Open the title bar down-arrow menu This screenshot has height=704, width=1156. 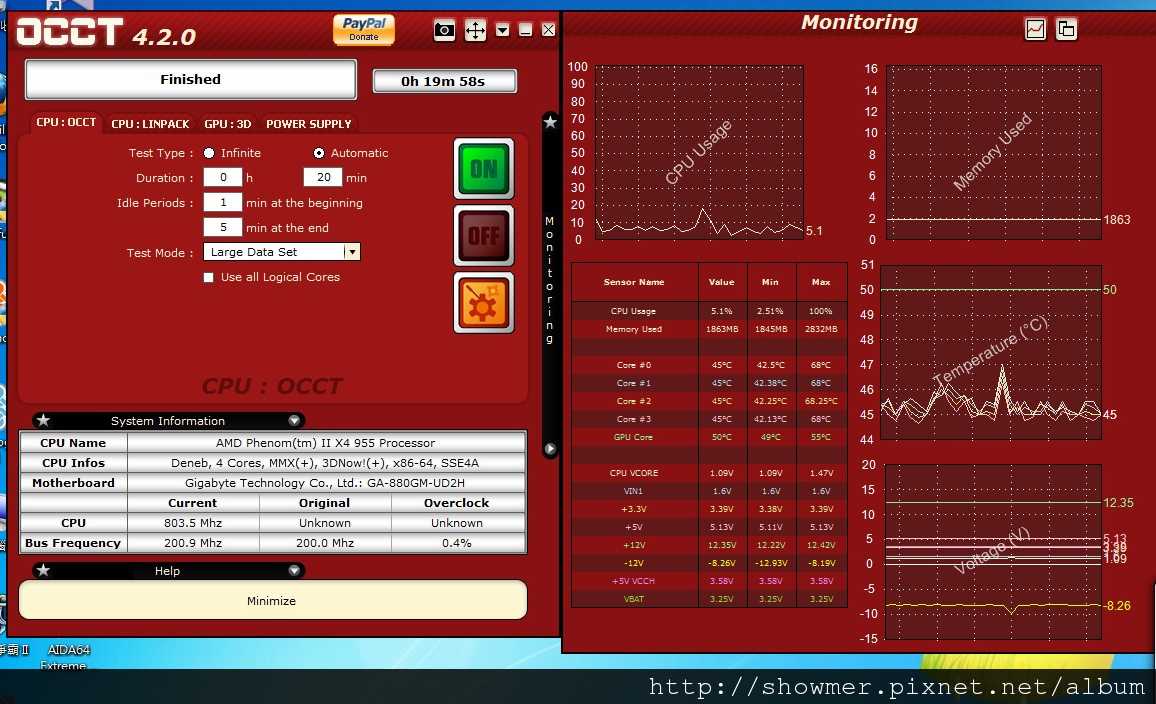tap(503, 30)
